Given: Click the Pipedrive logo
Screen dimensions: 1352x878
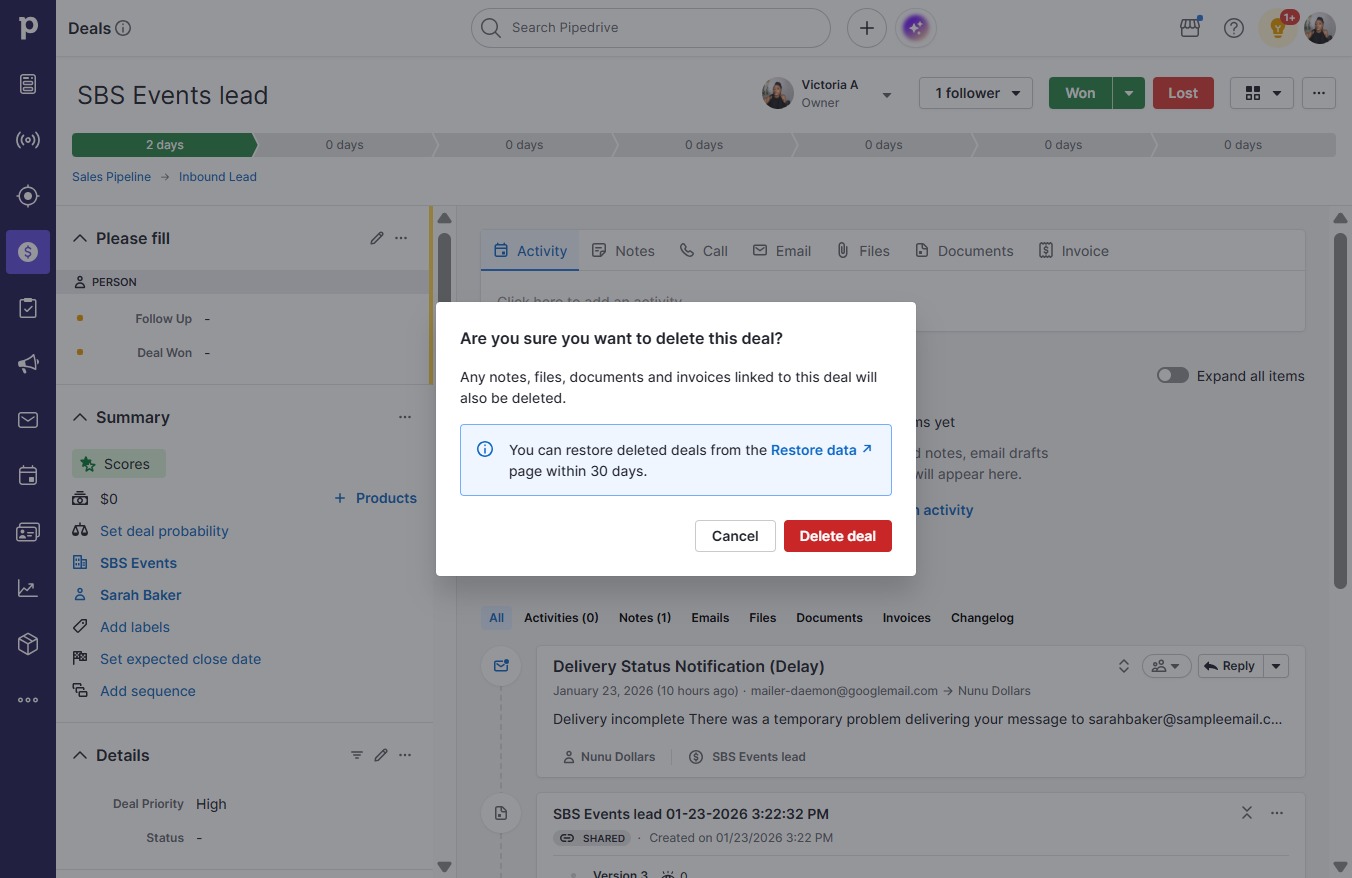Looking at the screenshot, I should pos(28,28).
